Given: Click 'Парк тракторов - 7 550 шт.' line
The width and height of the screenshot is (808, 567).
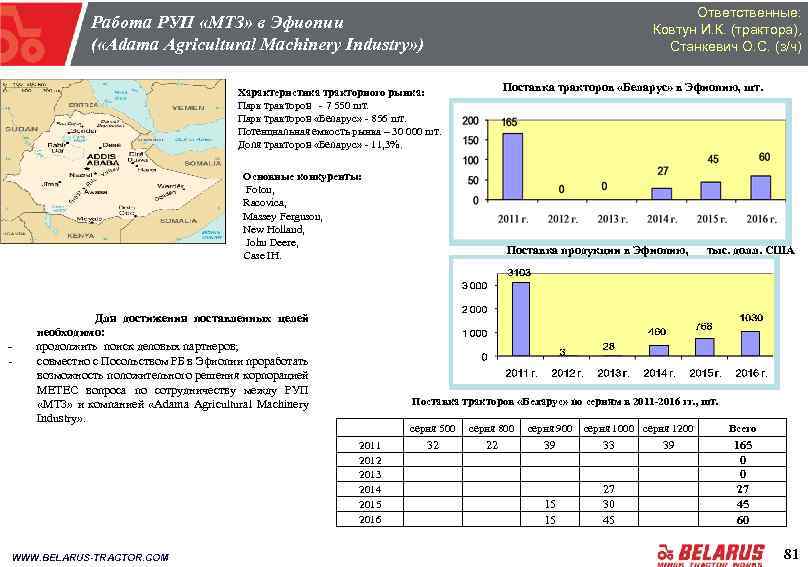Looking at the screenshot, I should 303,106.
